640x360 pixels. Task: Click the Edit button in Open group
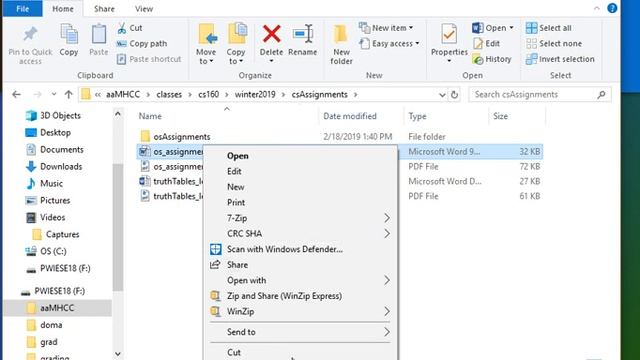click(486, 44)
